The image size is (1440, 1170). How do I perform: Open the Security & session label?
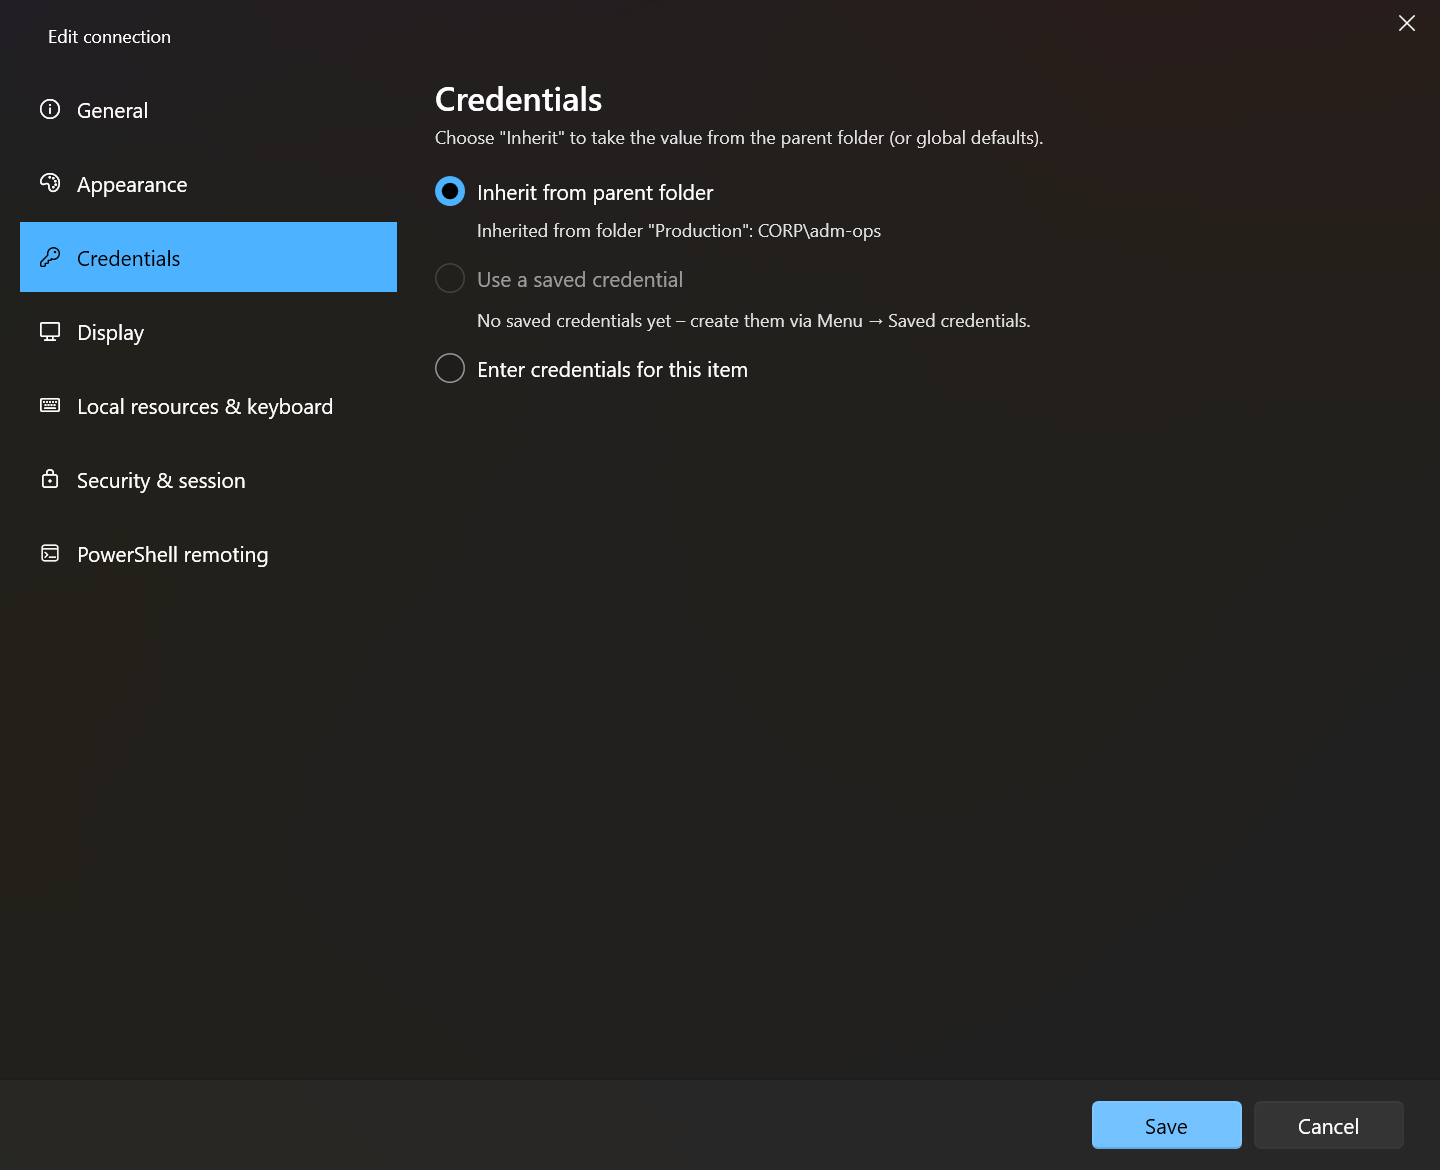point(161,481)
